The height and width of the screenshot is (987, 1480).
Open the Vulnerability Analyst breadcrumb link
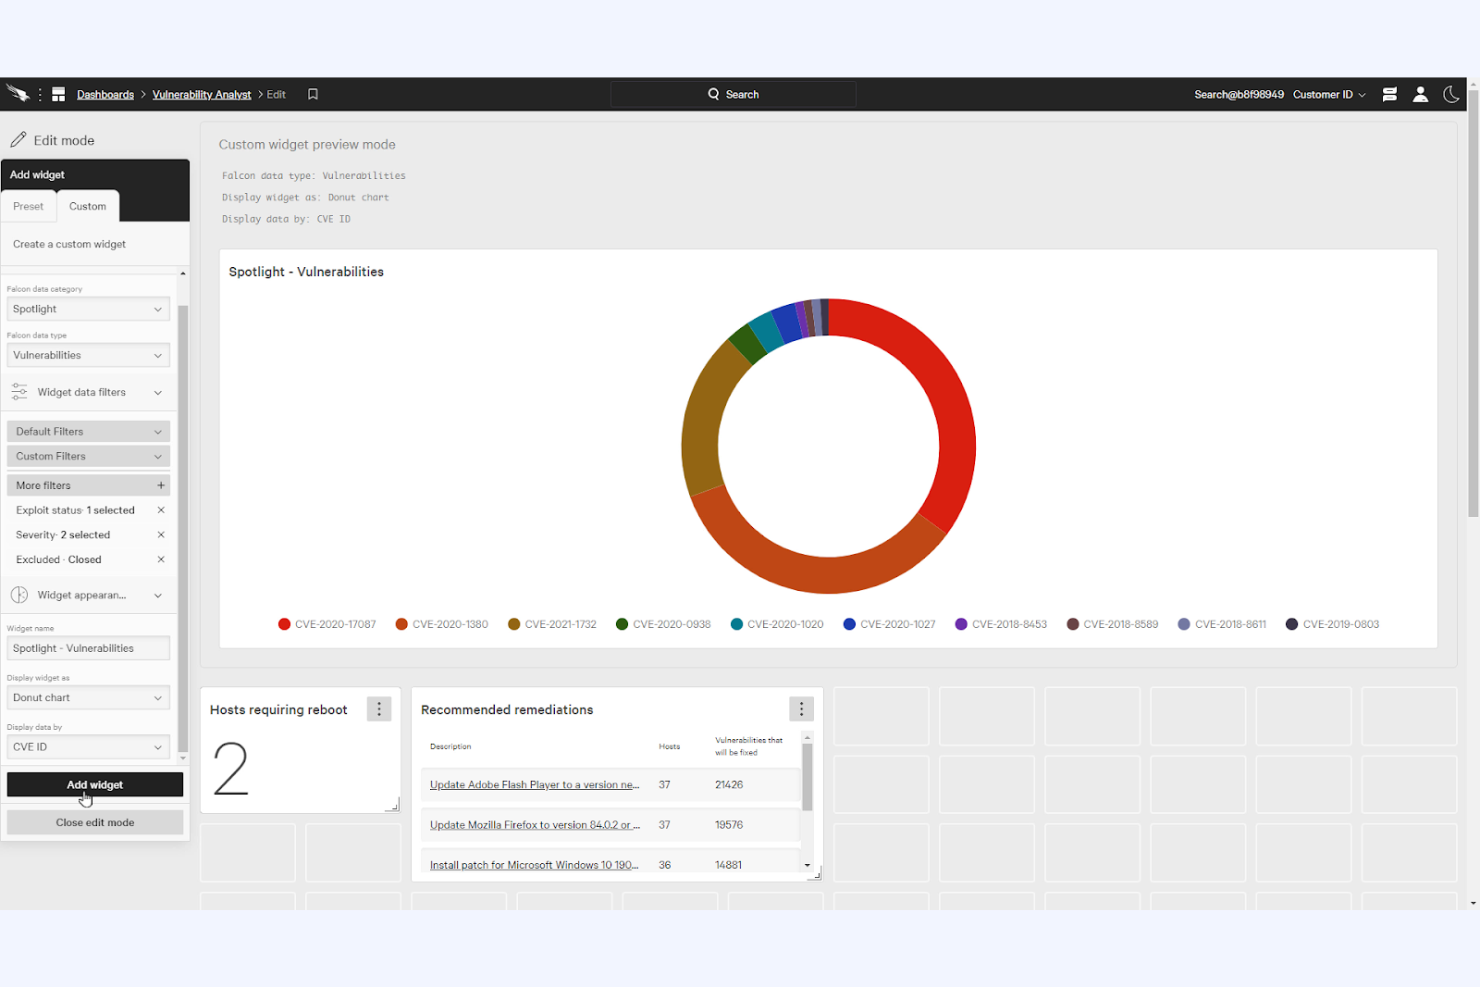tap(201, 93)
